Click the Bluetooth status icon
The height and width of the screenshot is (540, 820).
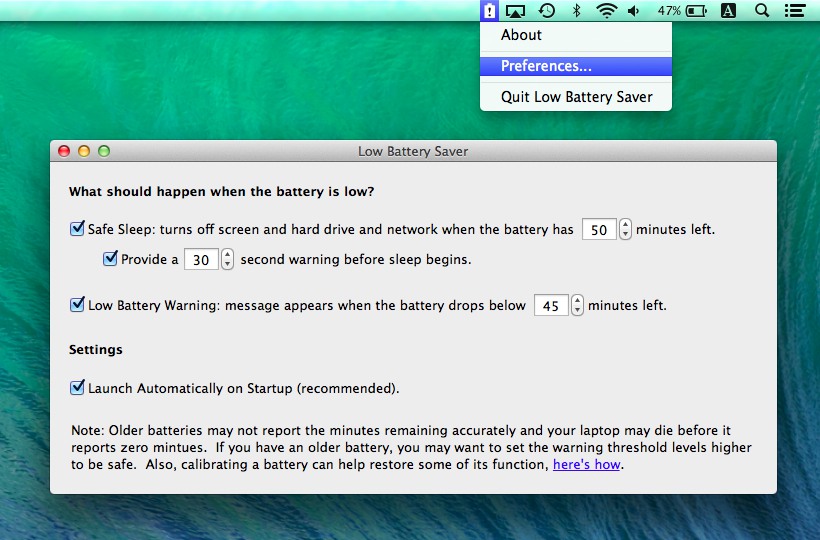576,10
